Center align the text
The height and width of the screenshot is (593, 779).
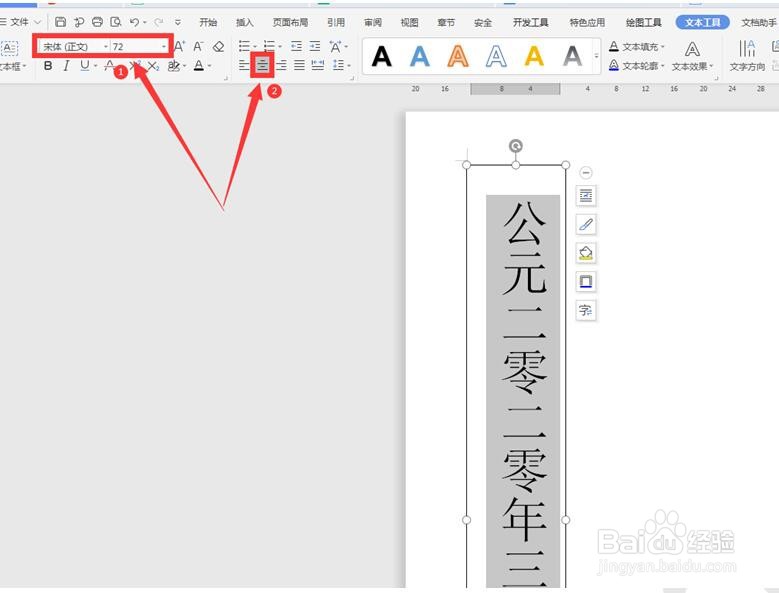click(x=262, y=65)
